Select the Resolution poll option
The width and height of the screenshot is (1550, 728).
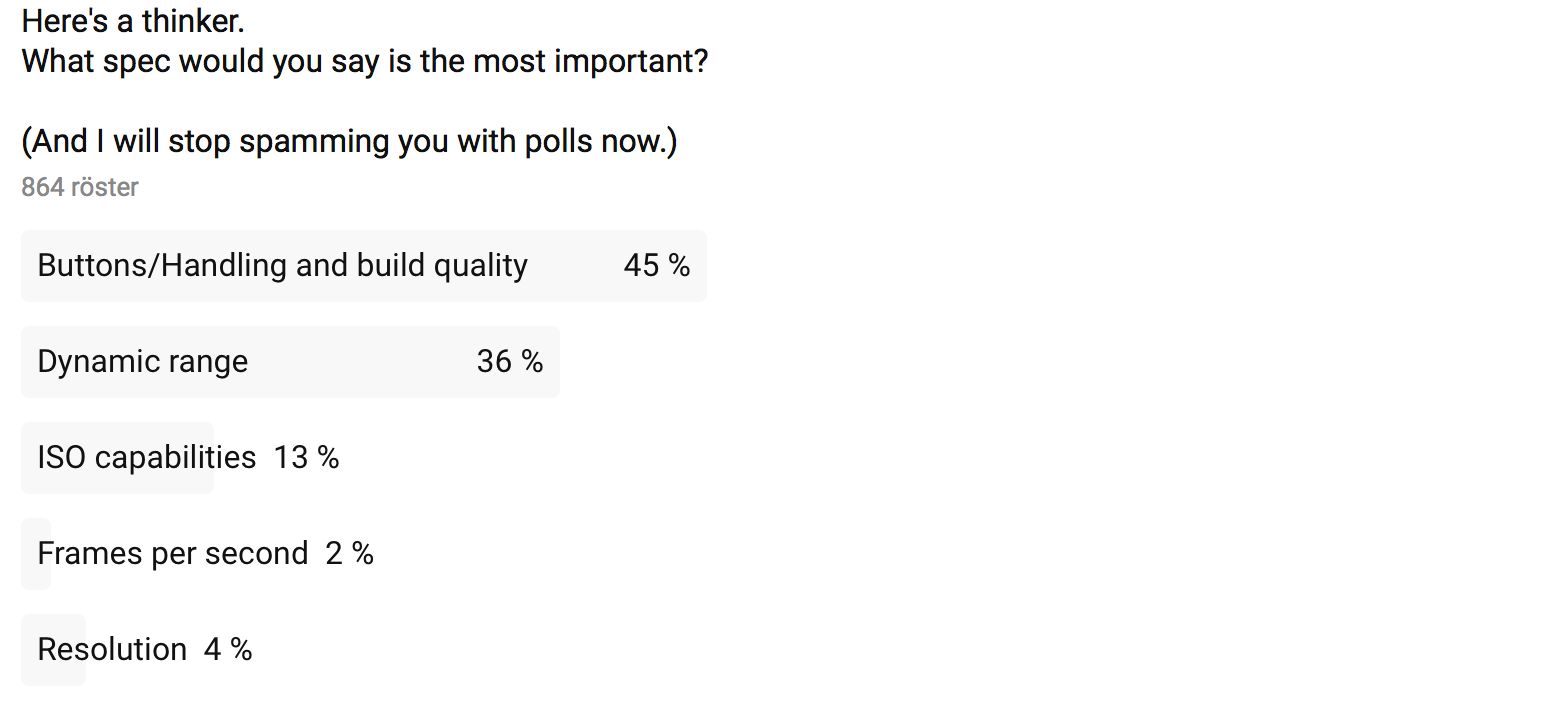click(138, 650)
